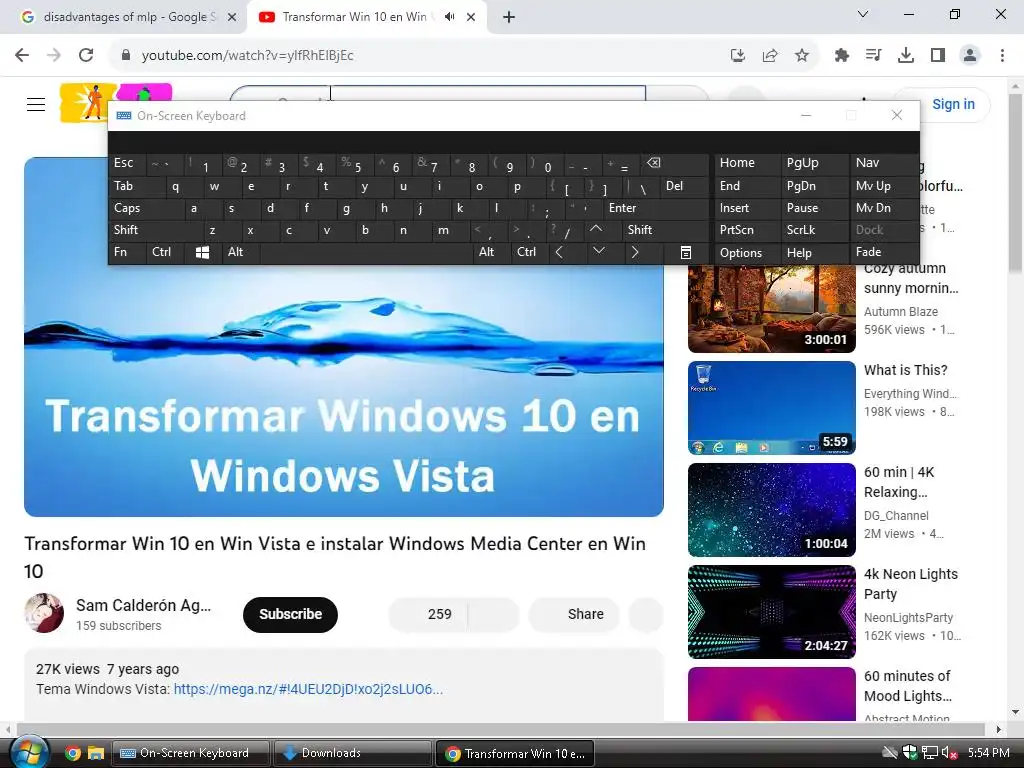Open the tab search chevron
Viewport: 1024px width, 768px height.
[863, 14]
